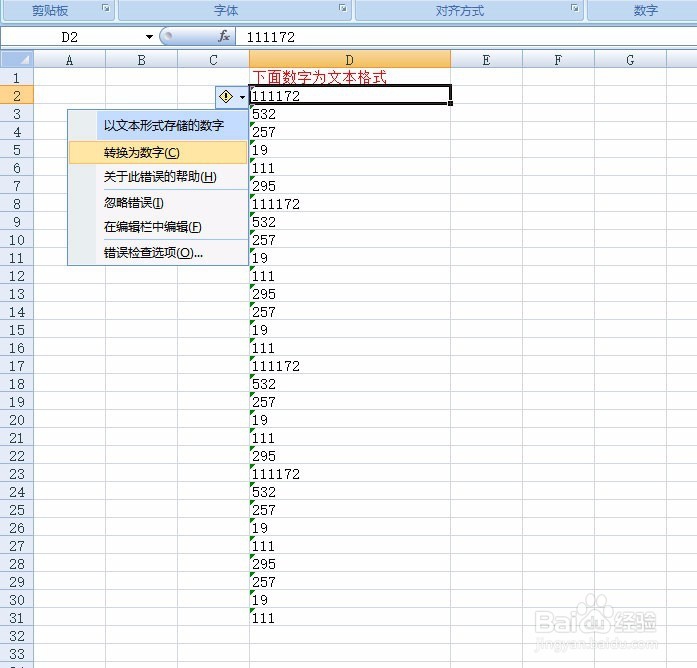Click cell D1 text 下面数字为文本格式
697x668 pixels.
coord(319,77)
